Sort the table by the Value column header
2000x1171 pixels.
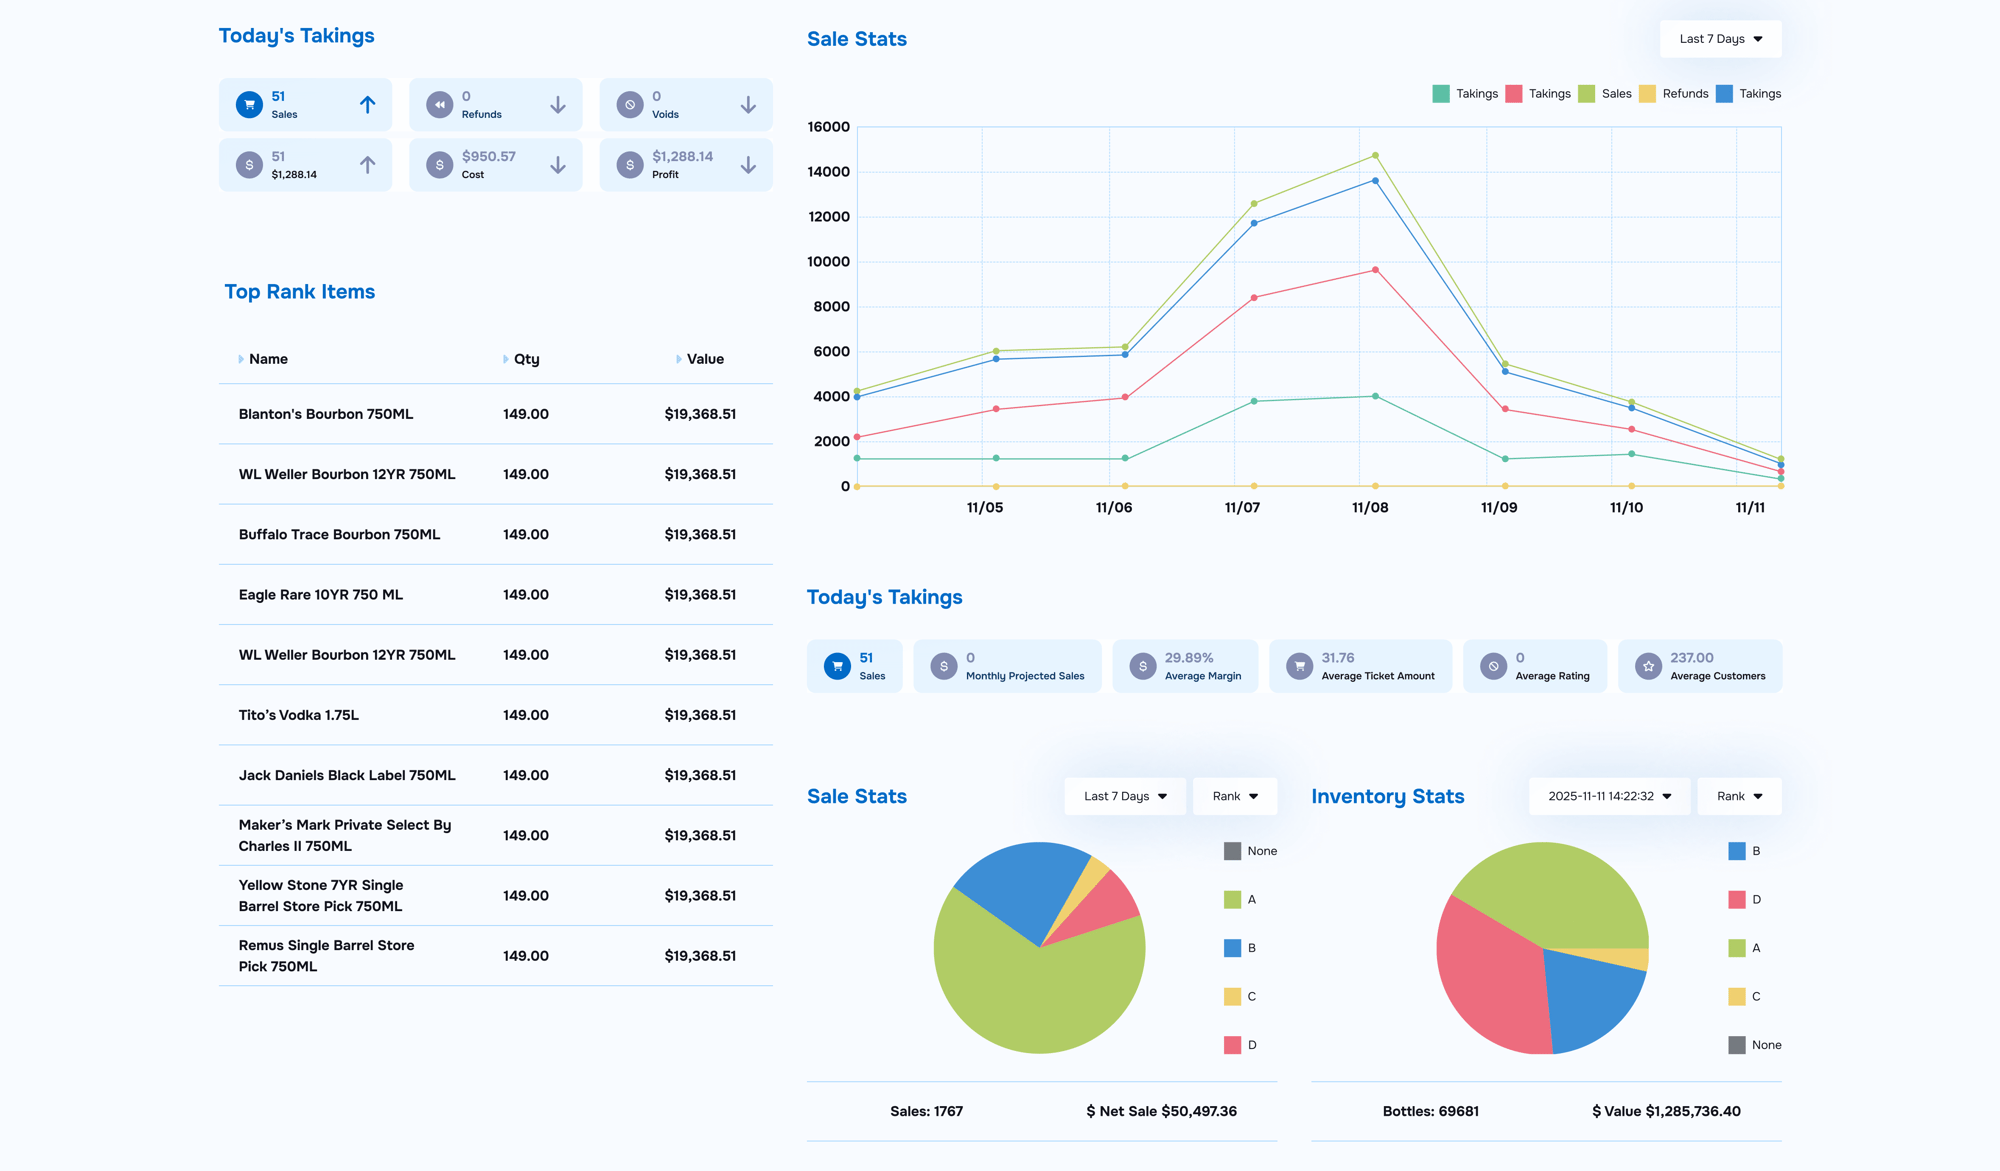(705, 359)
